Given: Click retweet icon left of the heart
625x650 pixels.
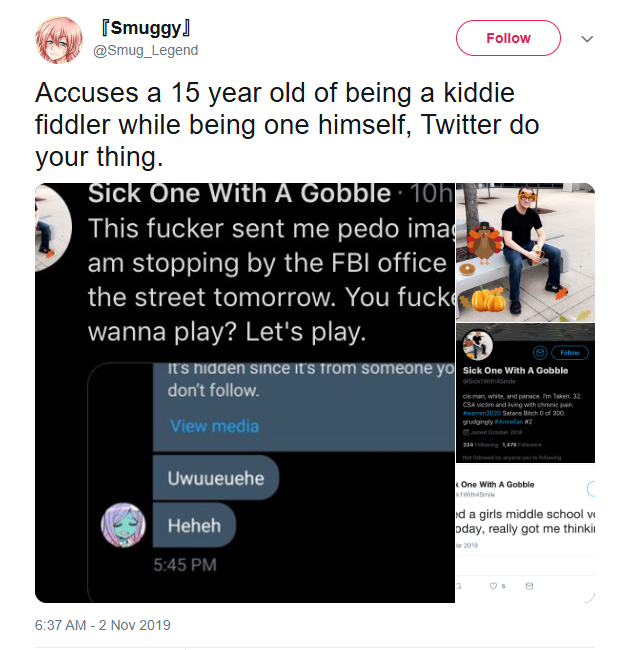Looking at the screenshot, I should (x=460, y=585).
